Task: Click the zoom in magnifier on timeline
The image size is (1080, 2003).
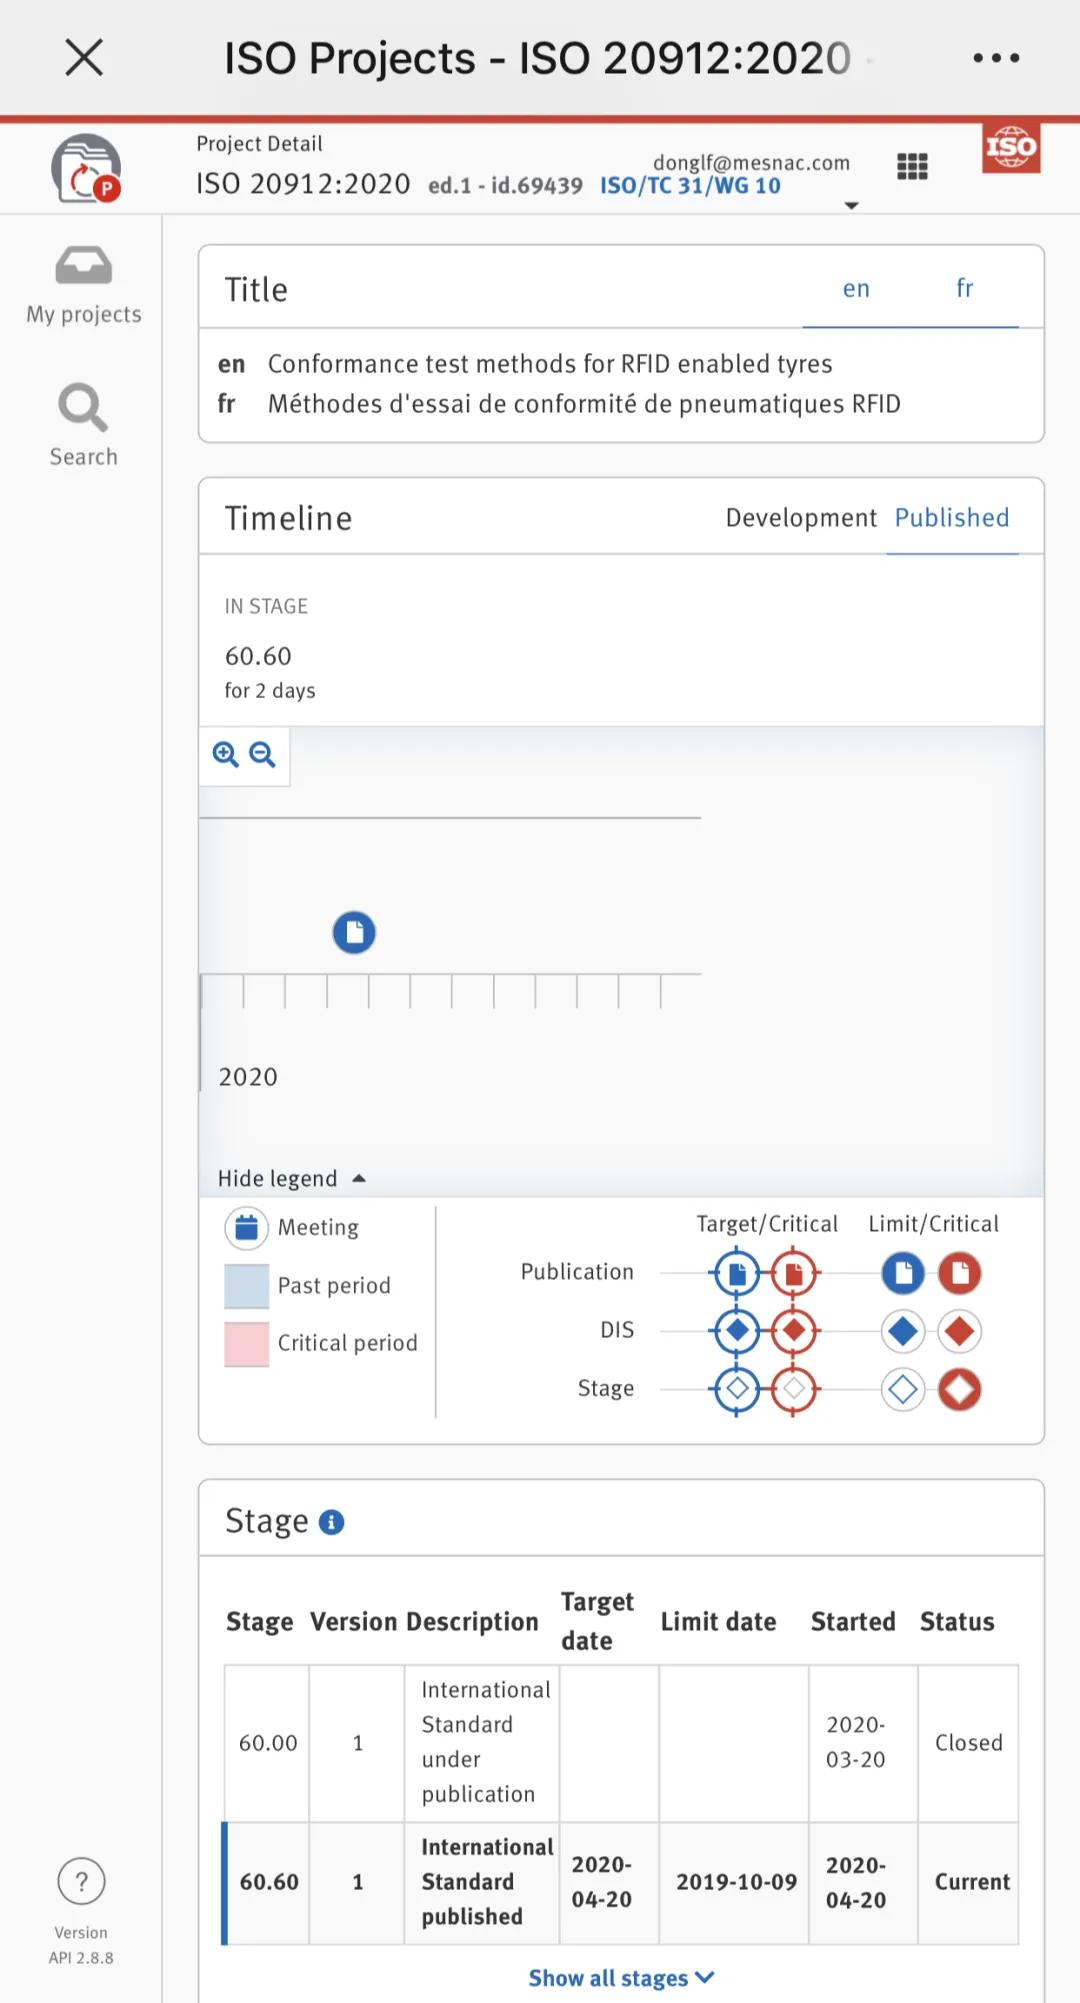Action: pos(225,755)
